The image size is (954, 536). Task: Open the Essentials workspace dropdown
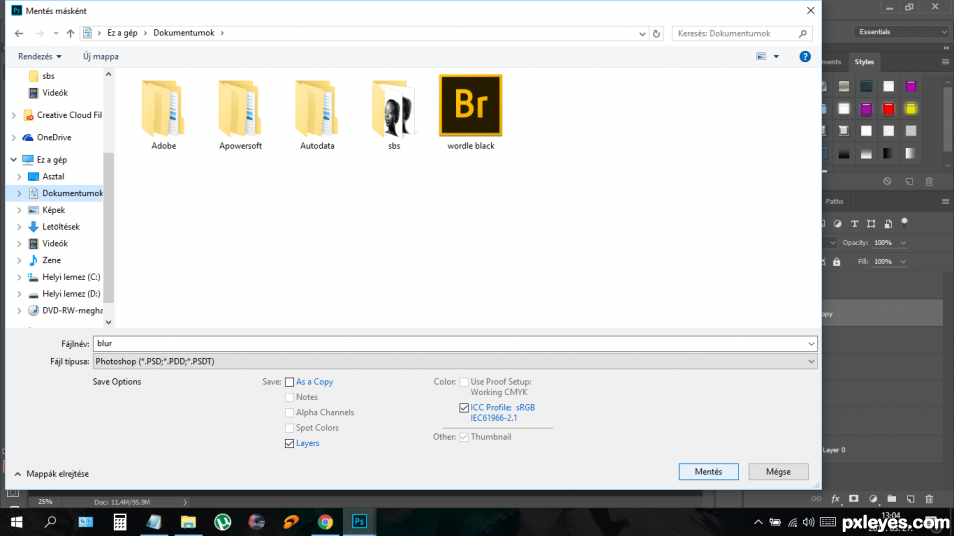[902, 32]
